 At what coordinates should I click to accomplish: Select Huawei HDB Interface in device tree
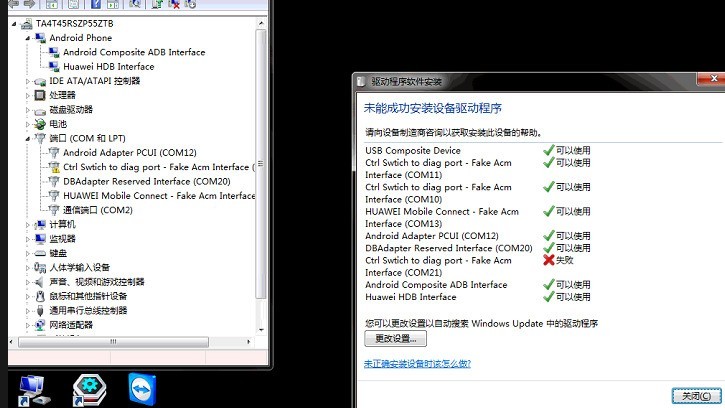pyautogui.click(x=109, y=67)
